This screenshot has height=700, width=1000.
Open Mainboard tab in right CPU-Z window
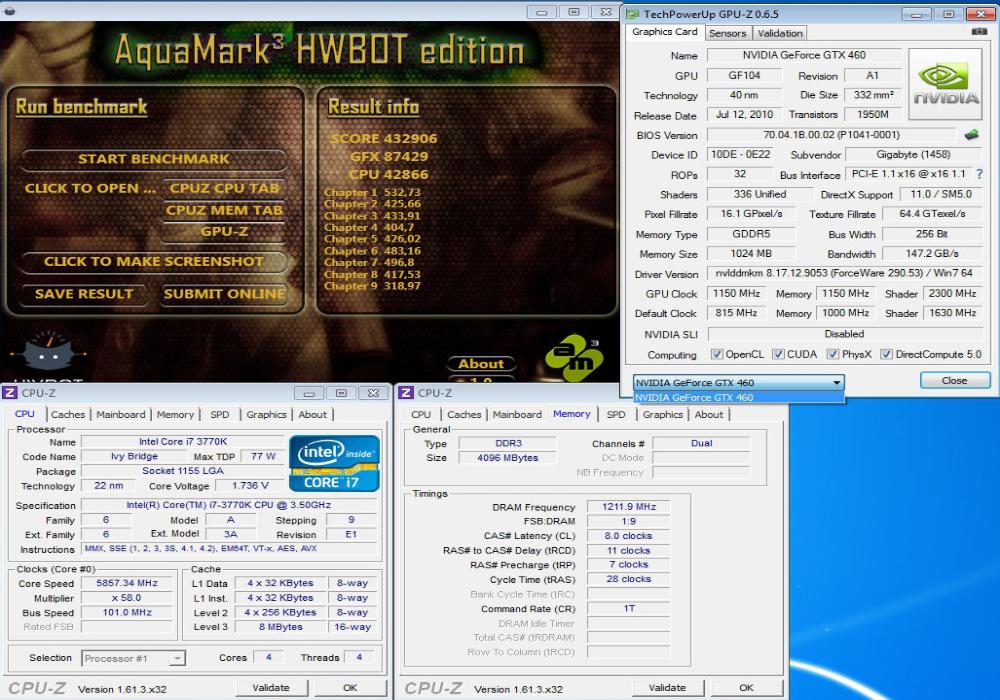[517, 414]
